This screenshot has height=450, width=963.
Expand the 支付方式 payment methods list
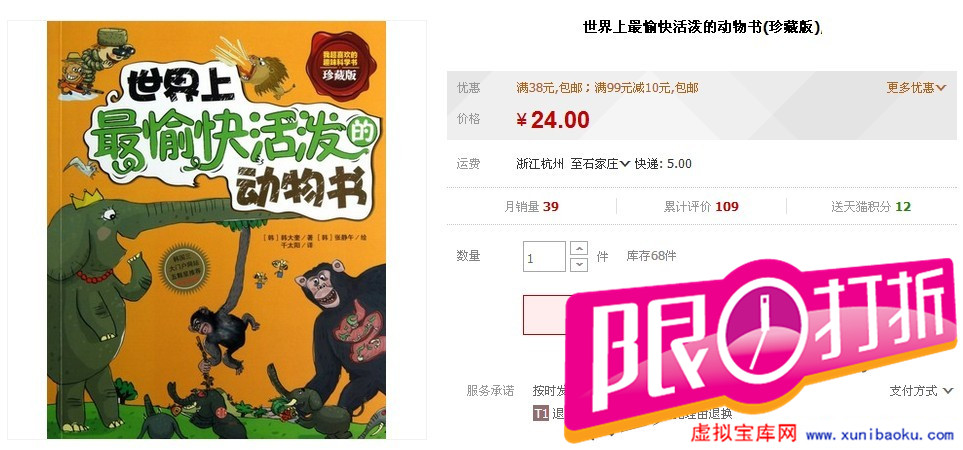921,390
